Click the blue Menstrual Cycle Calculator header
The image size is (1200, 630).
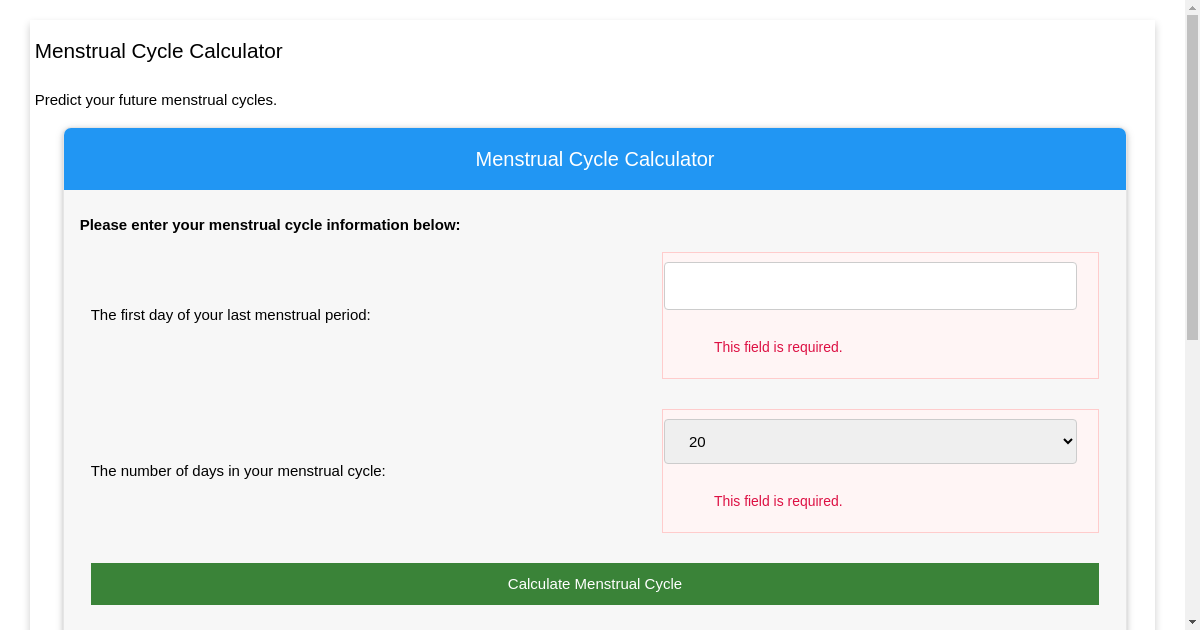click(x=594, y=158)
